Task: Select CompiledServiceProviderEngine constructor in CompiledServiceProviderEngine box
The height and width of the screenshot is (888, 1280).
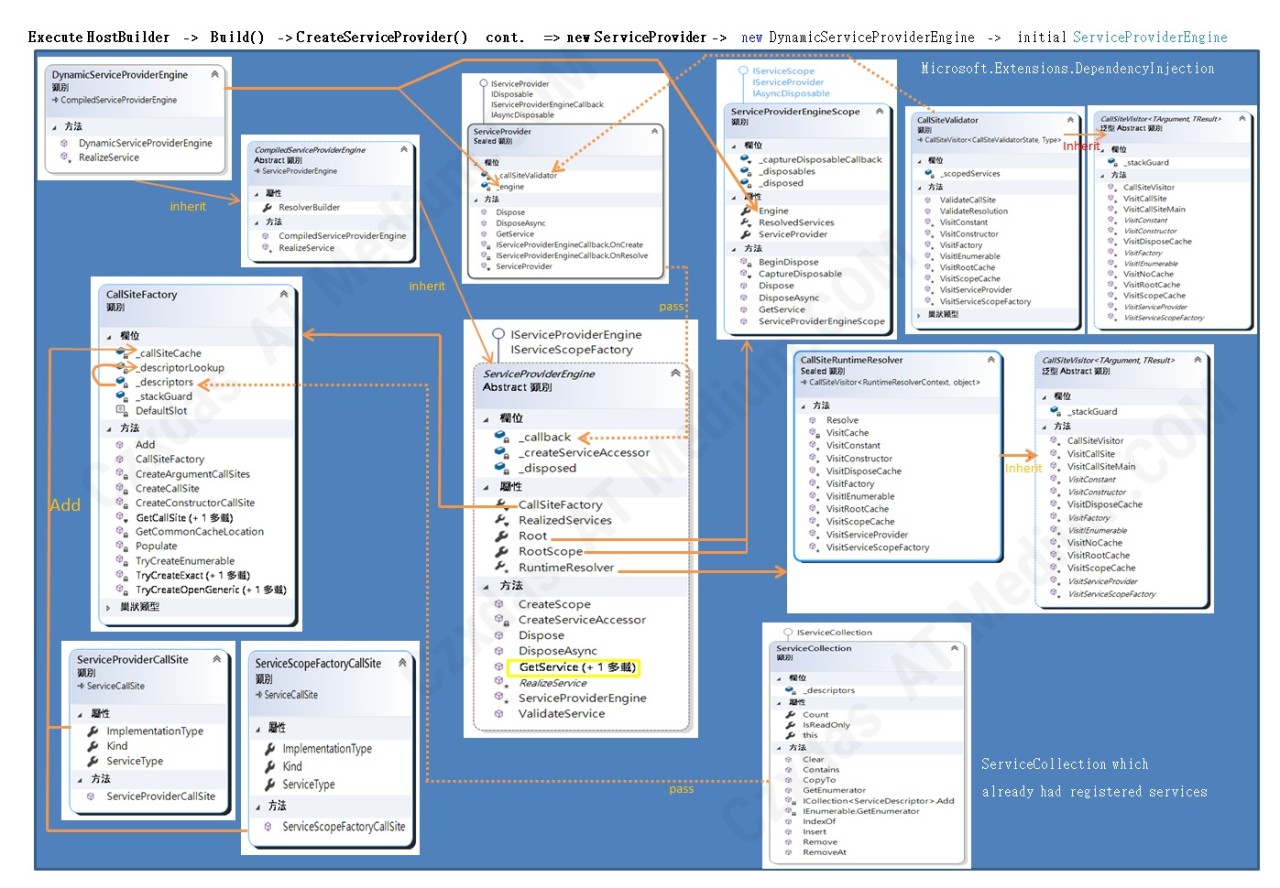Action: click(342, 236)
